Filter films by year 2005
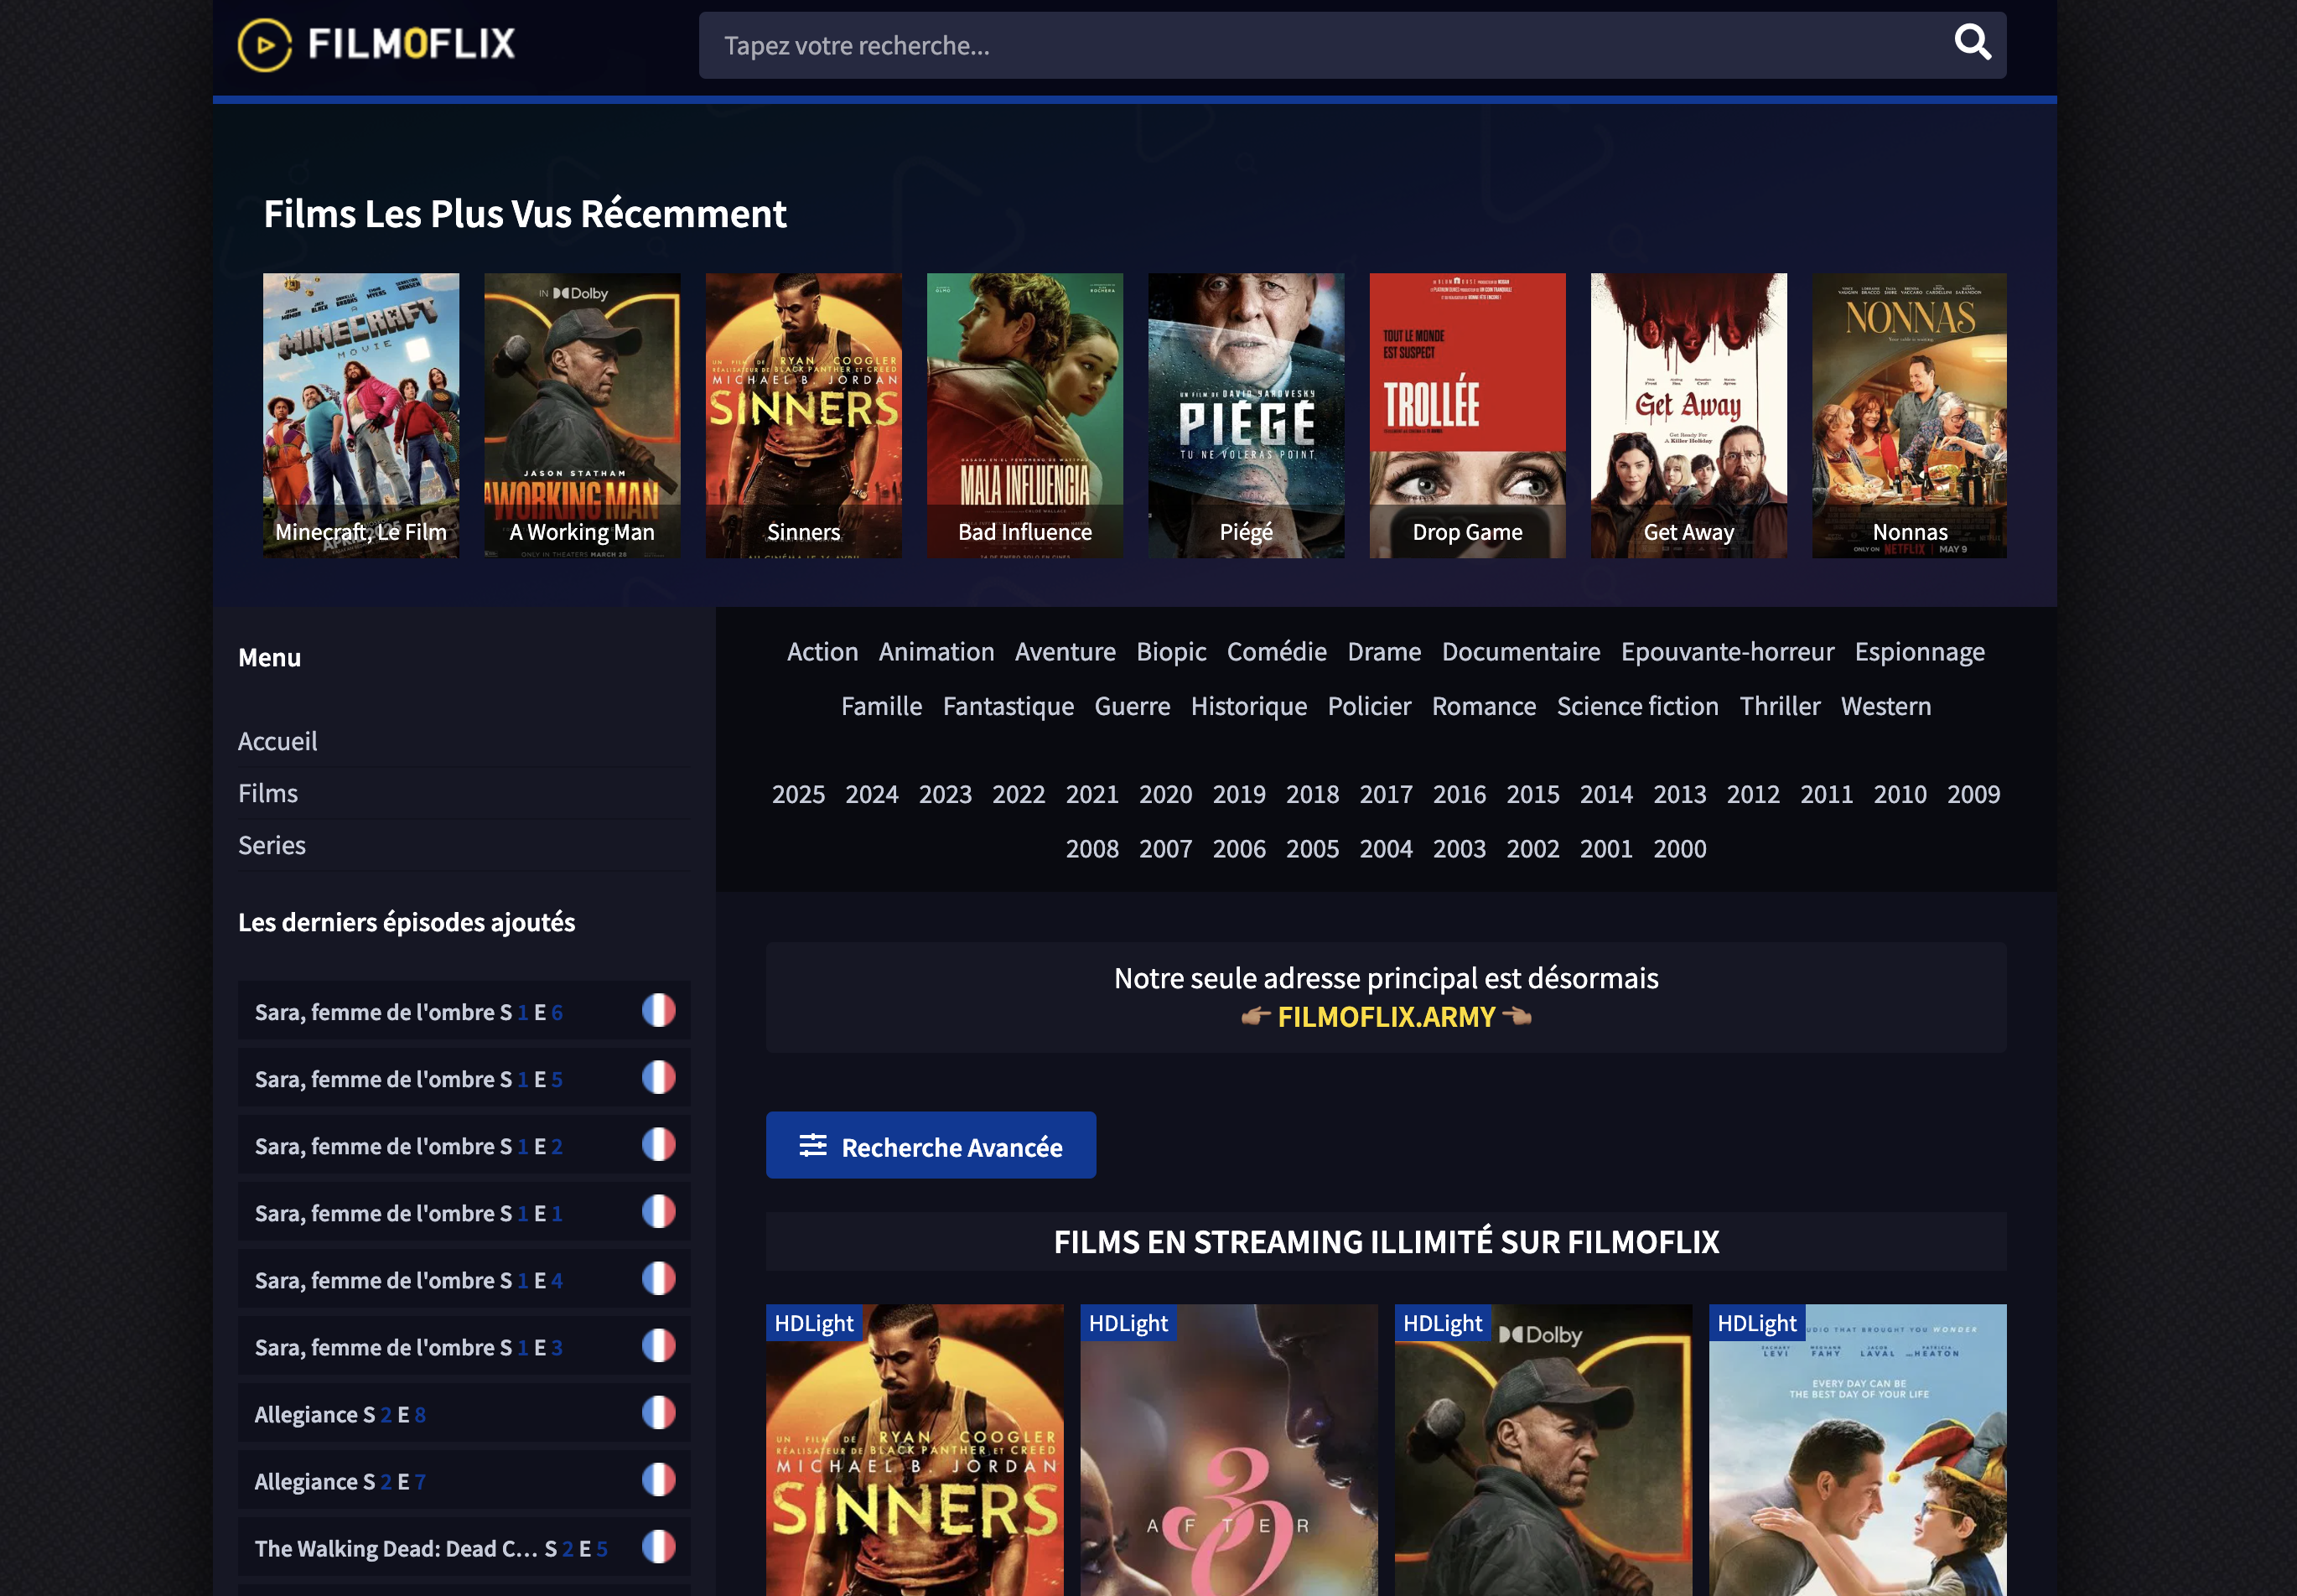Image resolution: width=2297 pixels, height=1596 pixels. [1312, 848]
